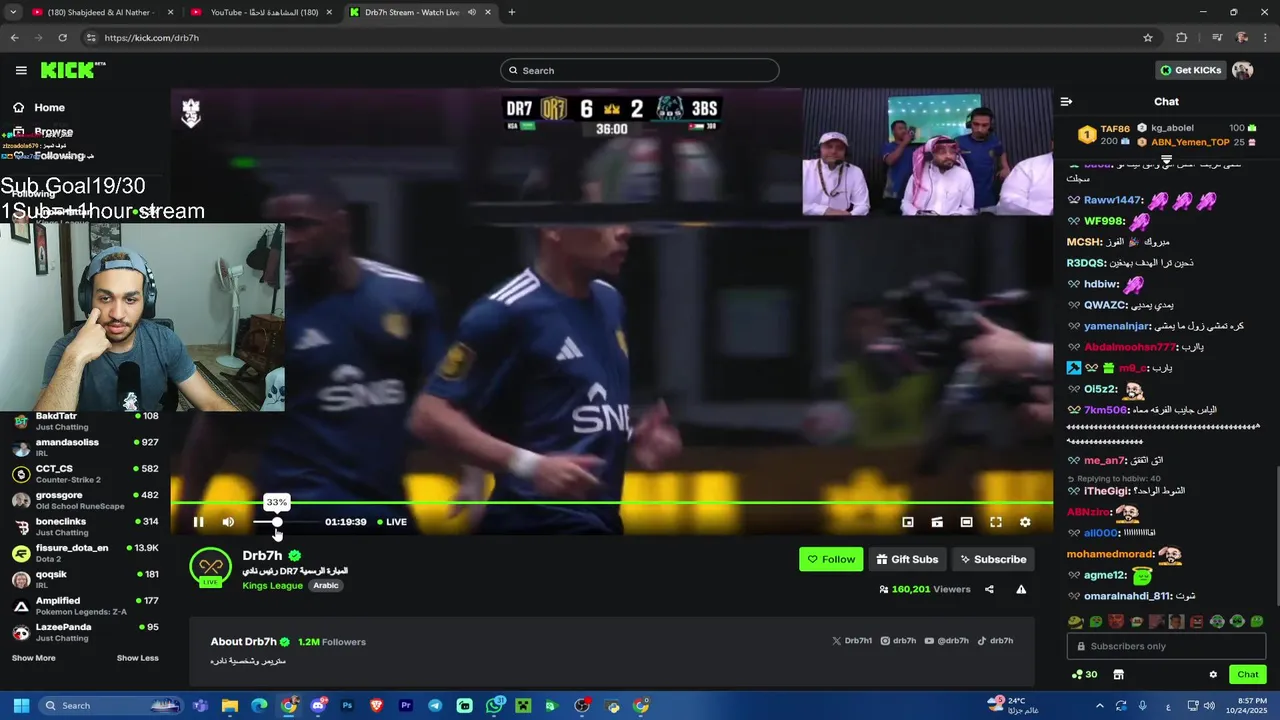This screenshot has height=720, width=1280.
Task: Mute the stream volume speaker icon
Action: 228,522
